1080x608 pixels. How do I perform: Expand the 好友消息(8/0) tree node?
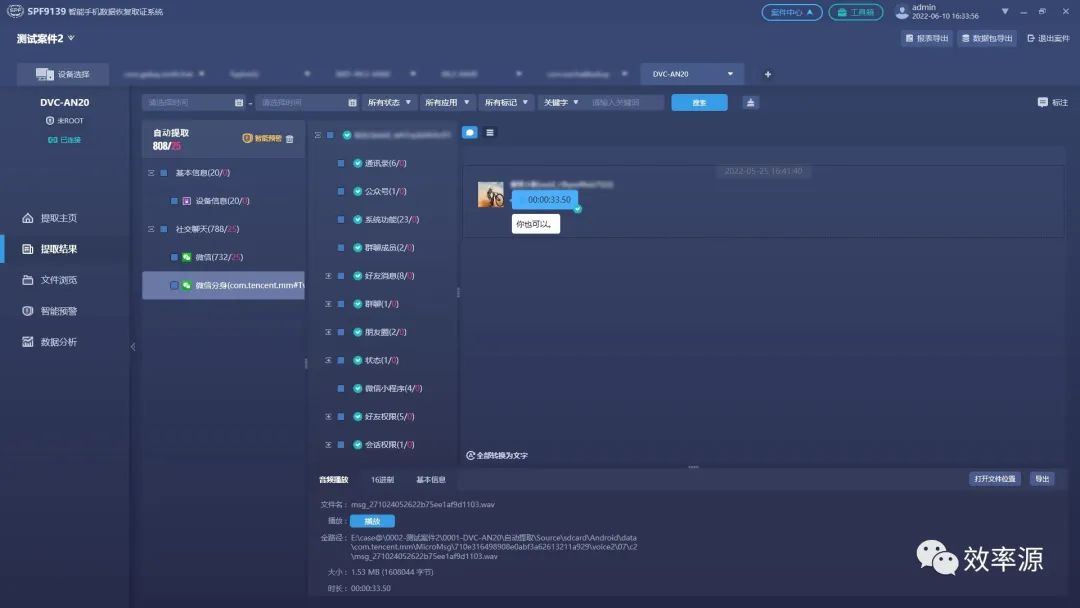(x=329, y=275)
